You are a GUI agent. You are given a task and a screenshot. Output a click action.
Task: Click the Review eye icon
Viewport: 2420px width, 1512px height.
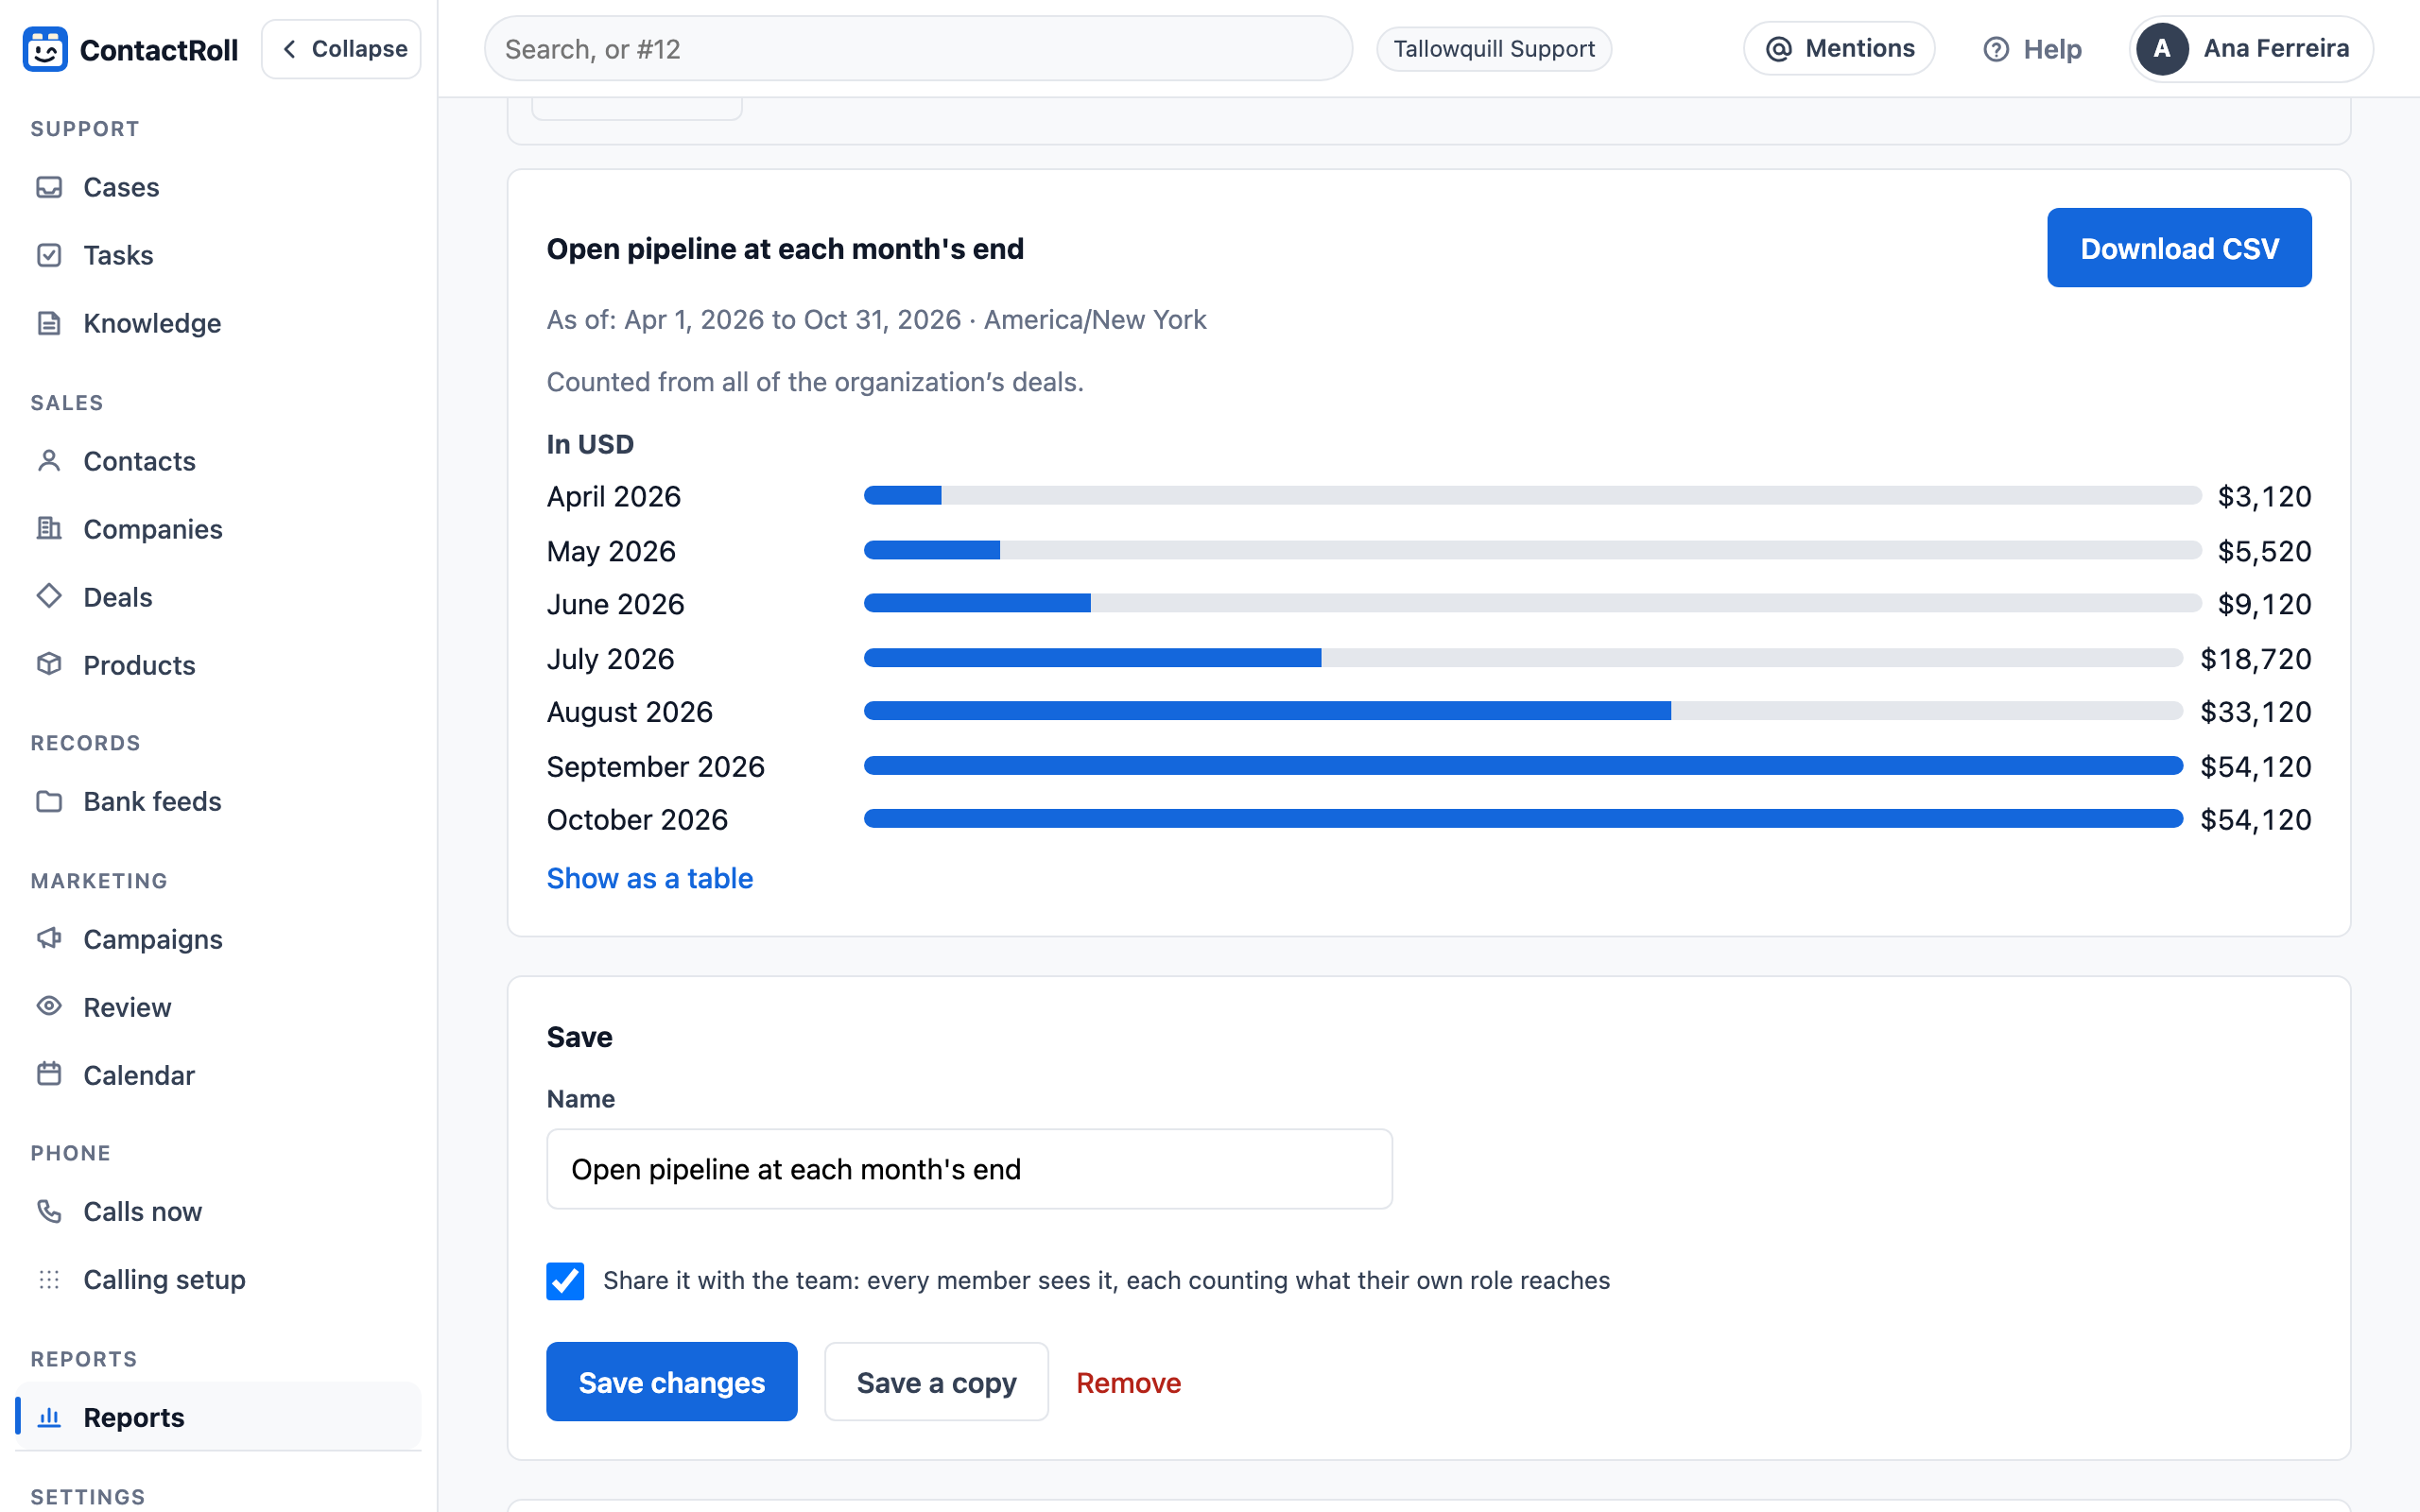(49, 1007)
